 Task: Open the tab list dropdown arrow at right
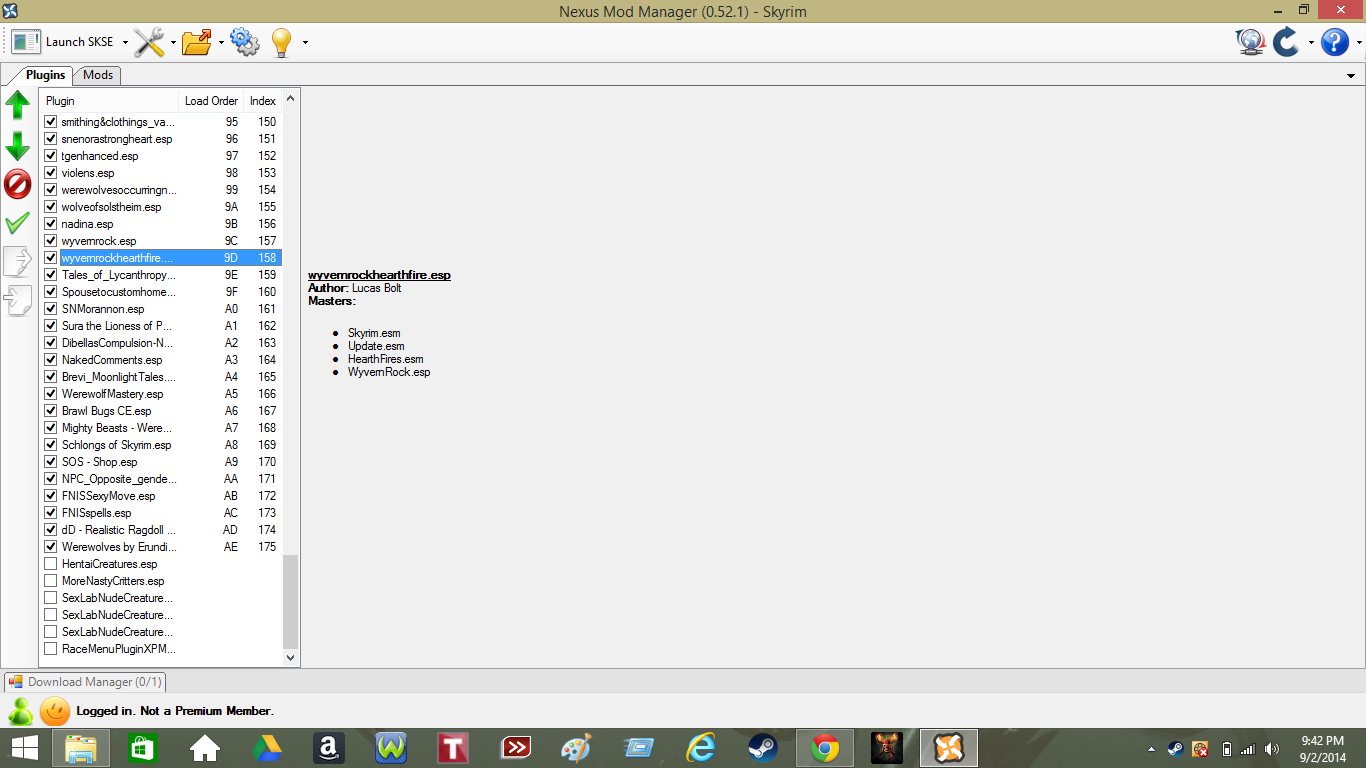(1351, 76)
